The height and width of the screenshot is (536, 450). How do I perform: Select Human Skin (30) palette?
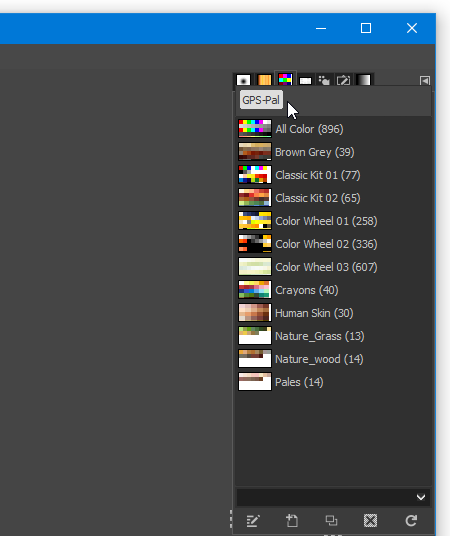pos(333,313)
